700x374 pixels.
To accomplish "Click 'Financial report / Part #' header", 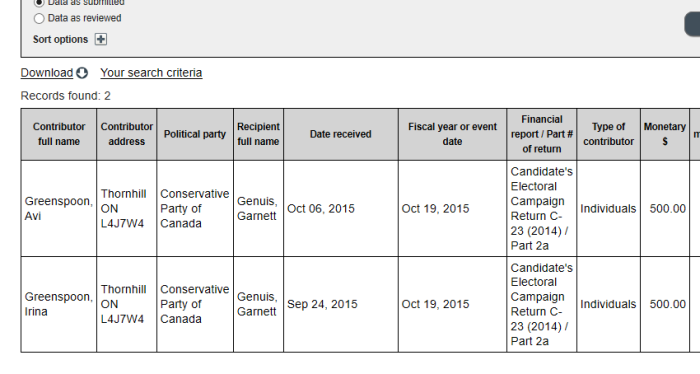I will (x=542, y=134).
